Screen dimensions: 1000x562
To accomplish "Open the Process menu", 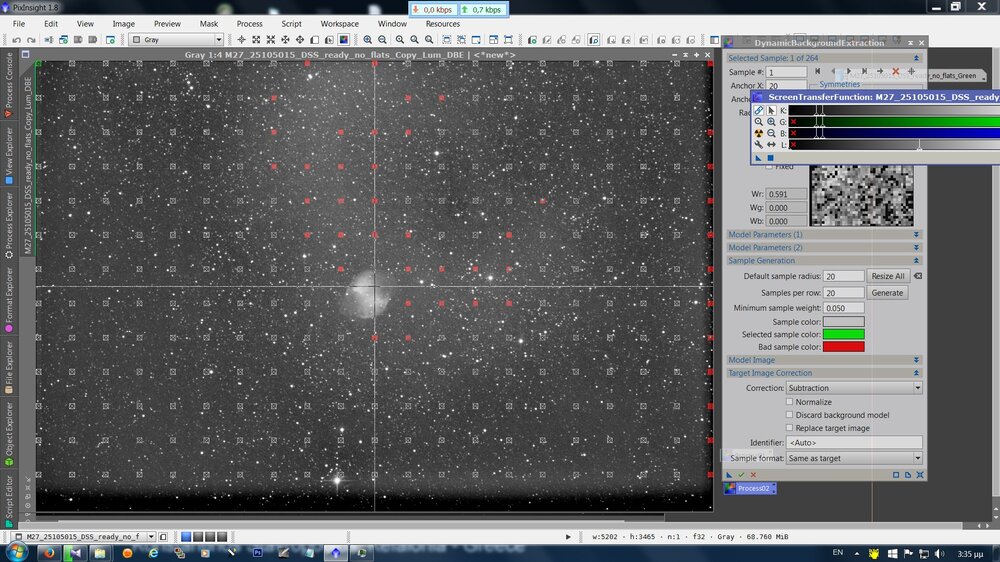I will pos(249,23).
